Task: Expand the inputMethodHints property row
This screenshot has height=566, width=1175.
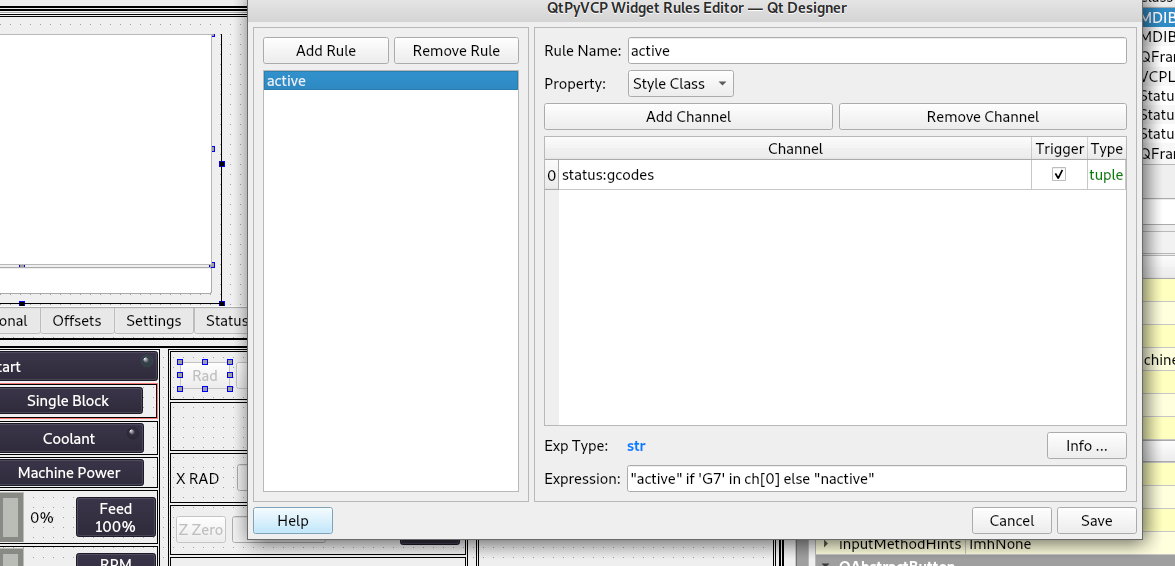Action: [x=826, y=544]
